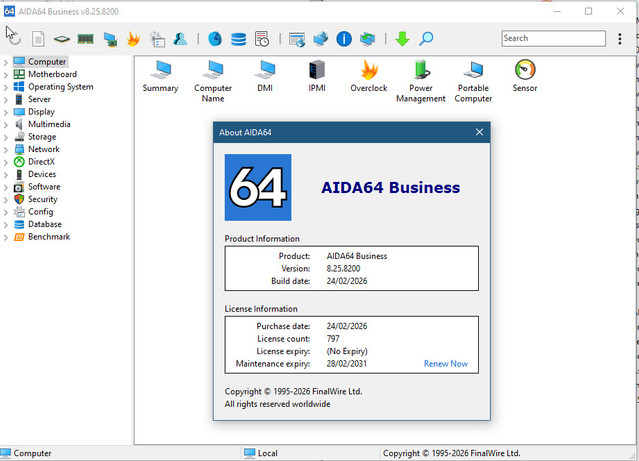This screenshot has width=639, height=461.
Task: Click the user silhouette toolbar icon
Action: (180, 39)
